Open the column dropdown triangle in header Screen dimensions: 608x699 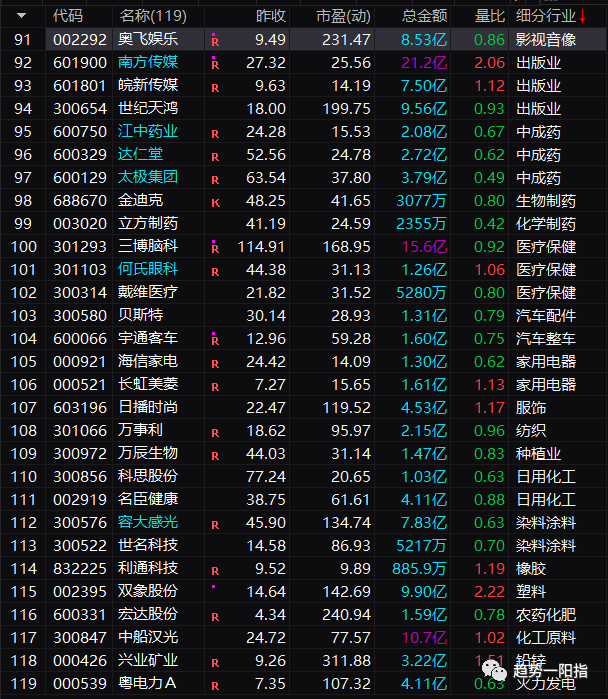21,16
